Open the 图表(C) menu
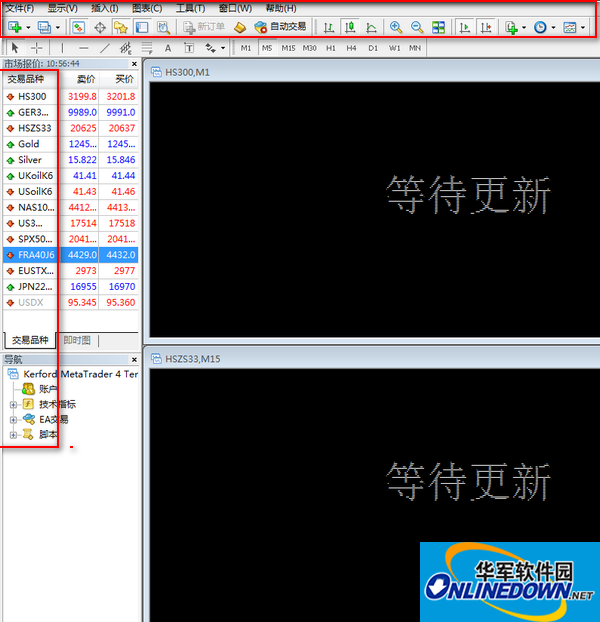Viewport: 600px width, 622px height. coord(147,8)
